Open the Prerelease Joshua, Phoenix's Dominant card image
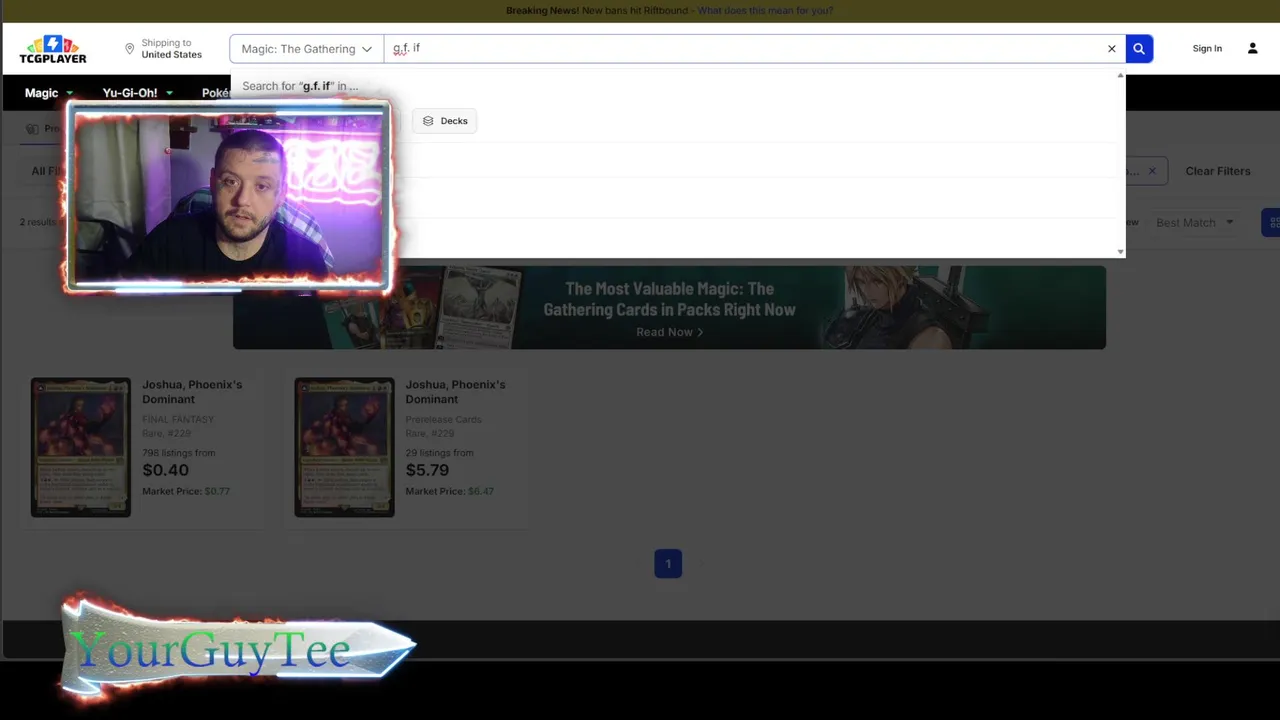 tap(345, 447)
